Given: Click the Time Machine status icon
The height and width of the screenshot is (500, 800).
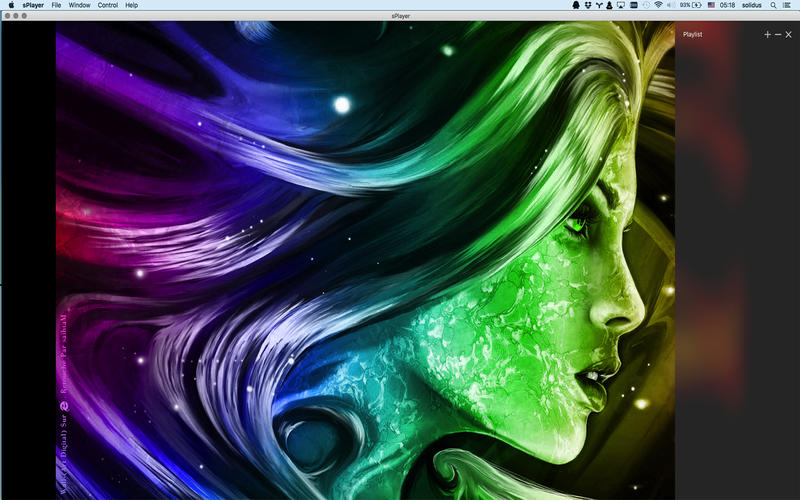Looking at the screenshot, I should [x=646, y=5].
